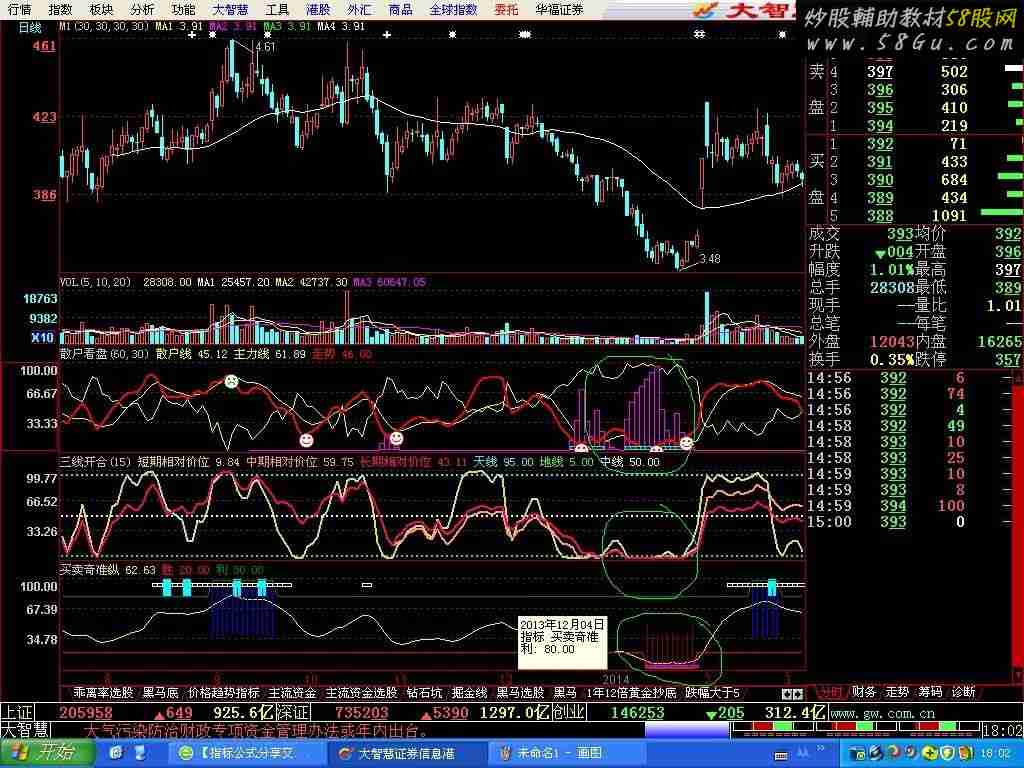Viewport: 1024px width, 768px height.
Task: Select the 乖离率选股 indicator tab
Action: 103,692
